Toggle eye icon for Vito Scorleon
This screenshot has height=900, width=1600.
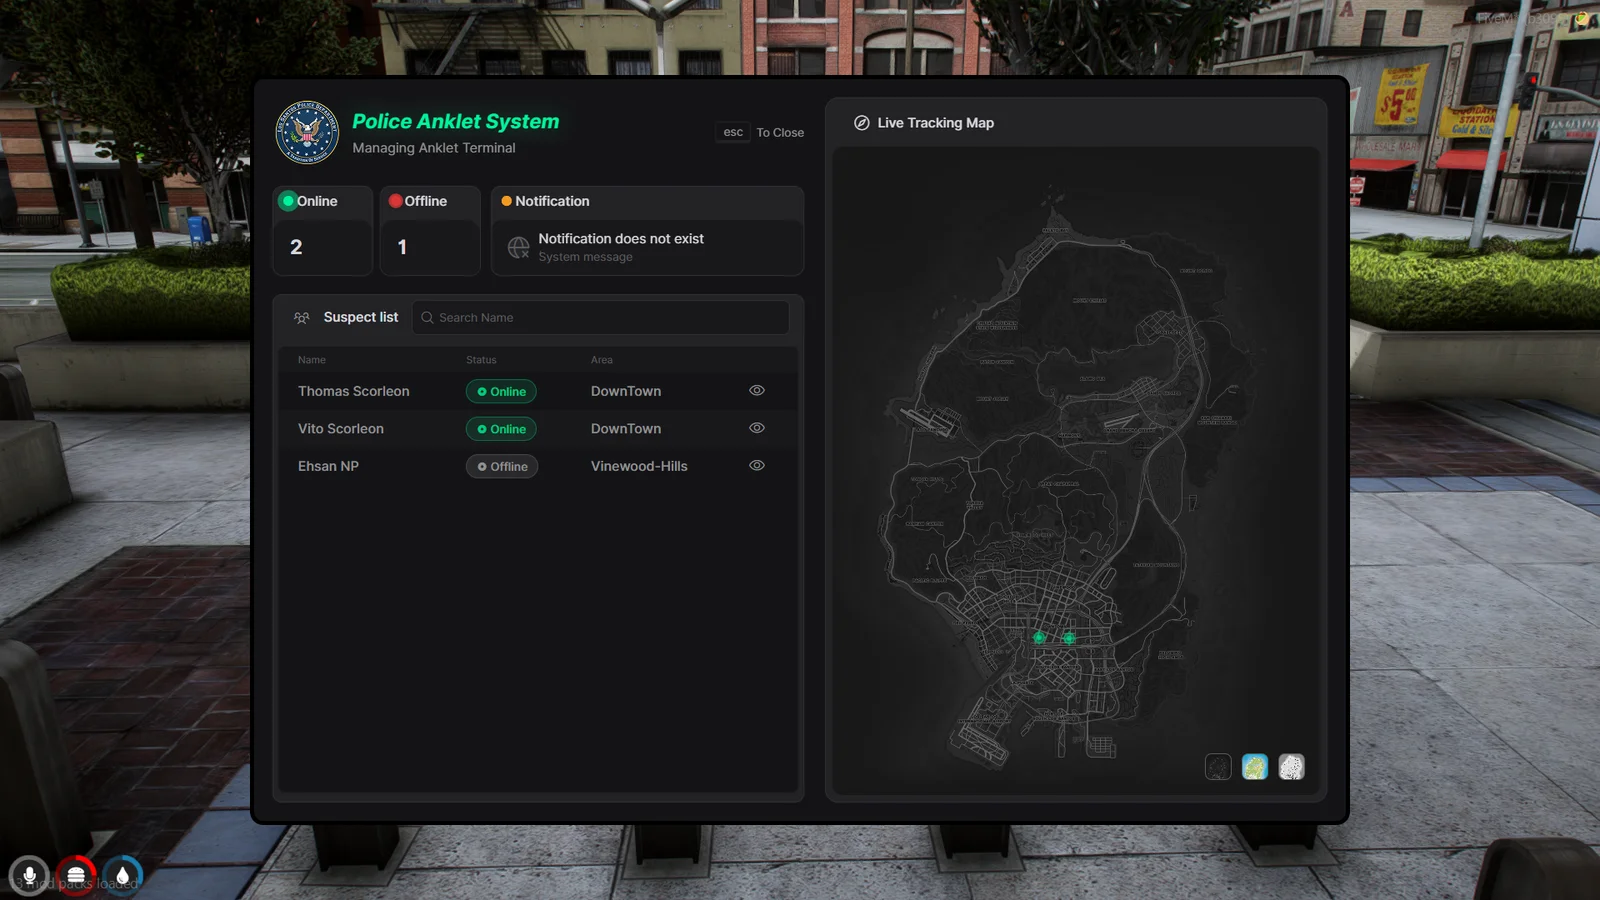click(757, 428)
